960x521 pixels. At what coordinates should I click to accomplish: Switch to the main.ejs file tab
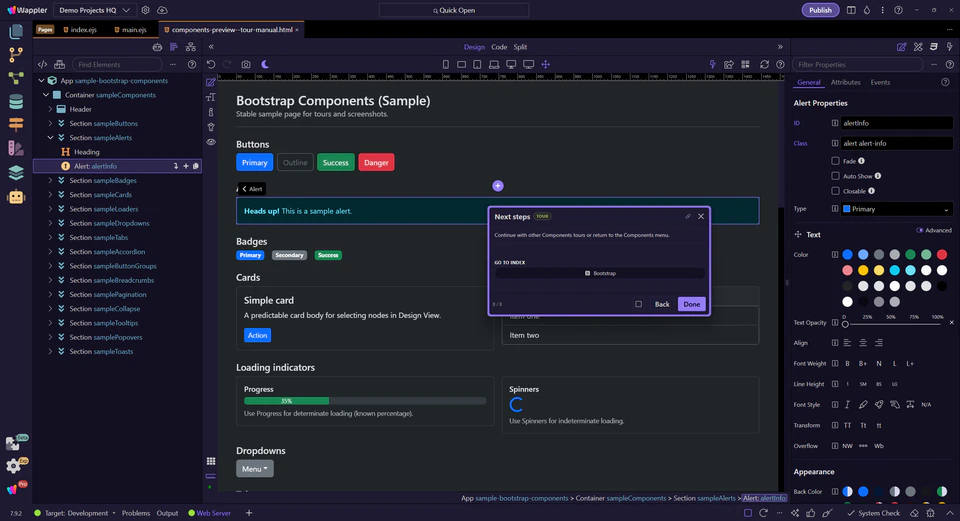click(x=130, y=29)
